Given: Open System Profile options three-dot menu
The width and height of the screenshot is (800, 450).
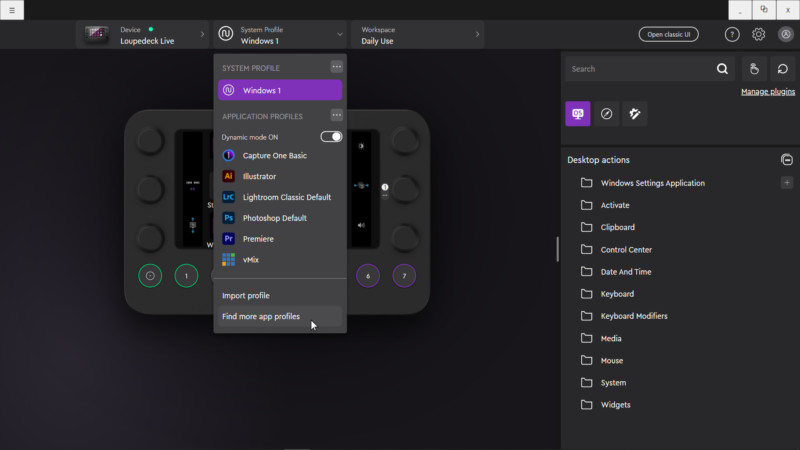Looking at the screenshot, I should tap(336, 67).
